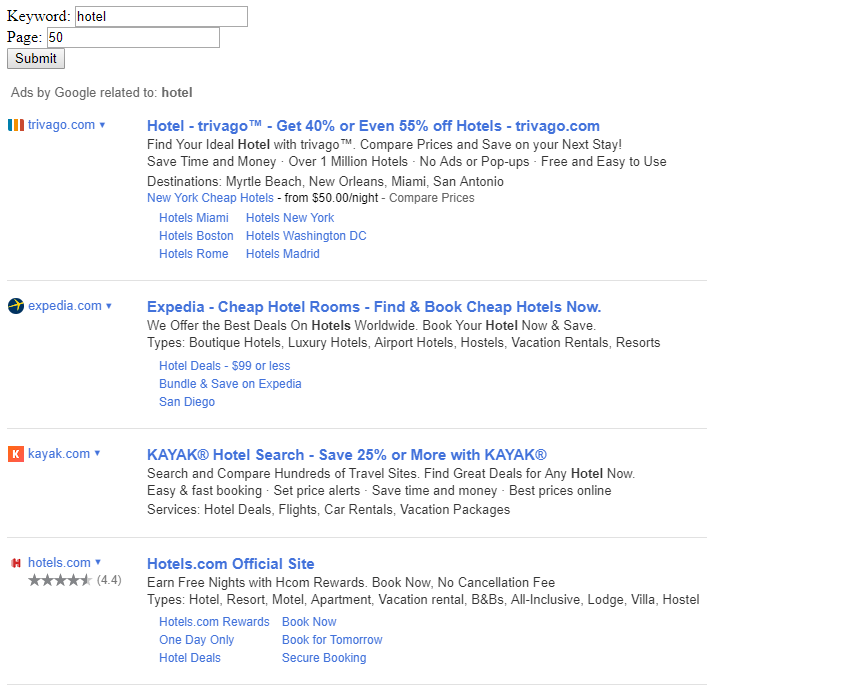This screenshot has width=853, height=692.
Task: Open the hotels.com domain link
Action: tap(59, 563)
